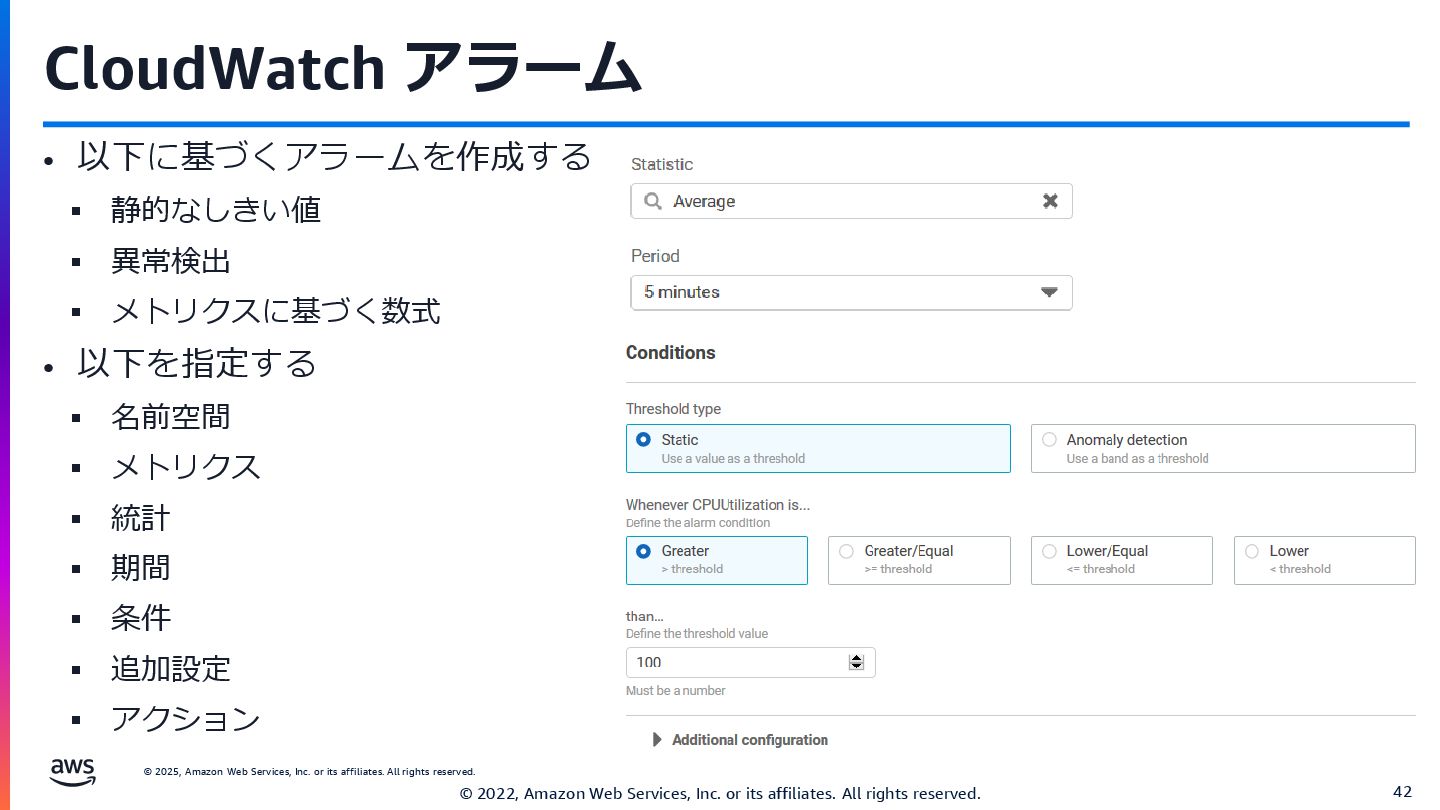
Task: Click the 'Threshold type' label
Action: (673, 409)
